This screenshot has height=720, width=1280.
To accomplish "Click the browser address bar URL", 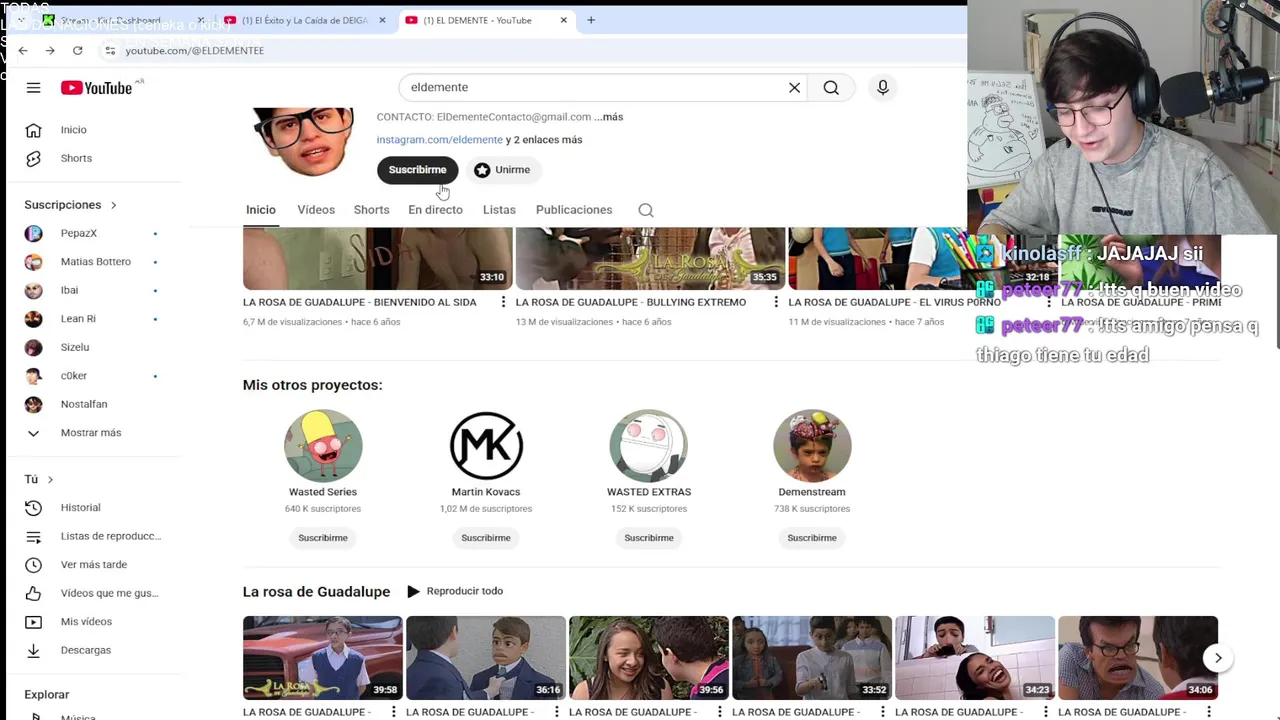I will [195, 50].
